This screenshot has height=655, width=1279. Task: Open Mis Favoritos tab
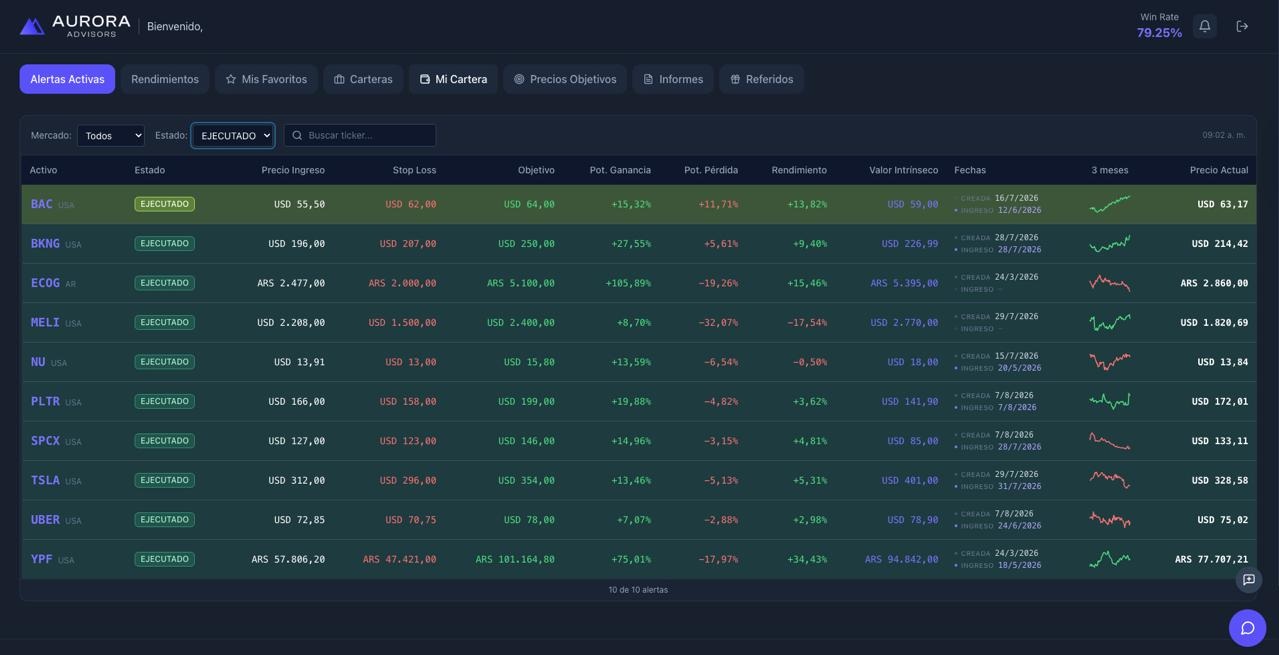click(266, 79)
